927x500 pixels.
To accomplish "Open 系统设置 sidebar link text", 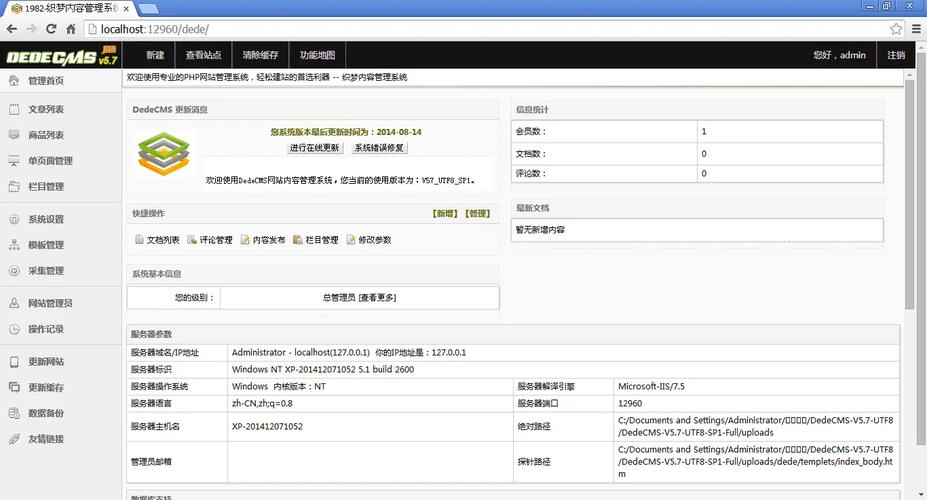I will pos(46,219).
